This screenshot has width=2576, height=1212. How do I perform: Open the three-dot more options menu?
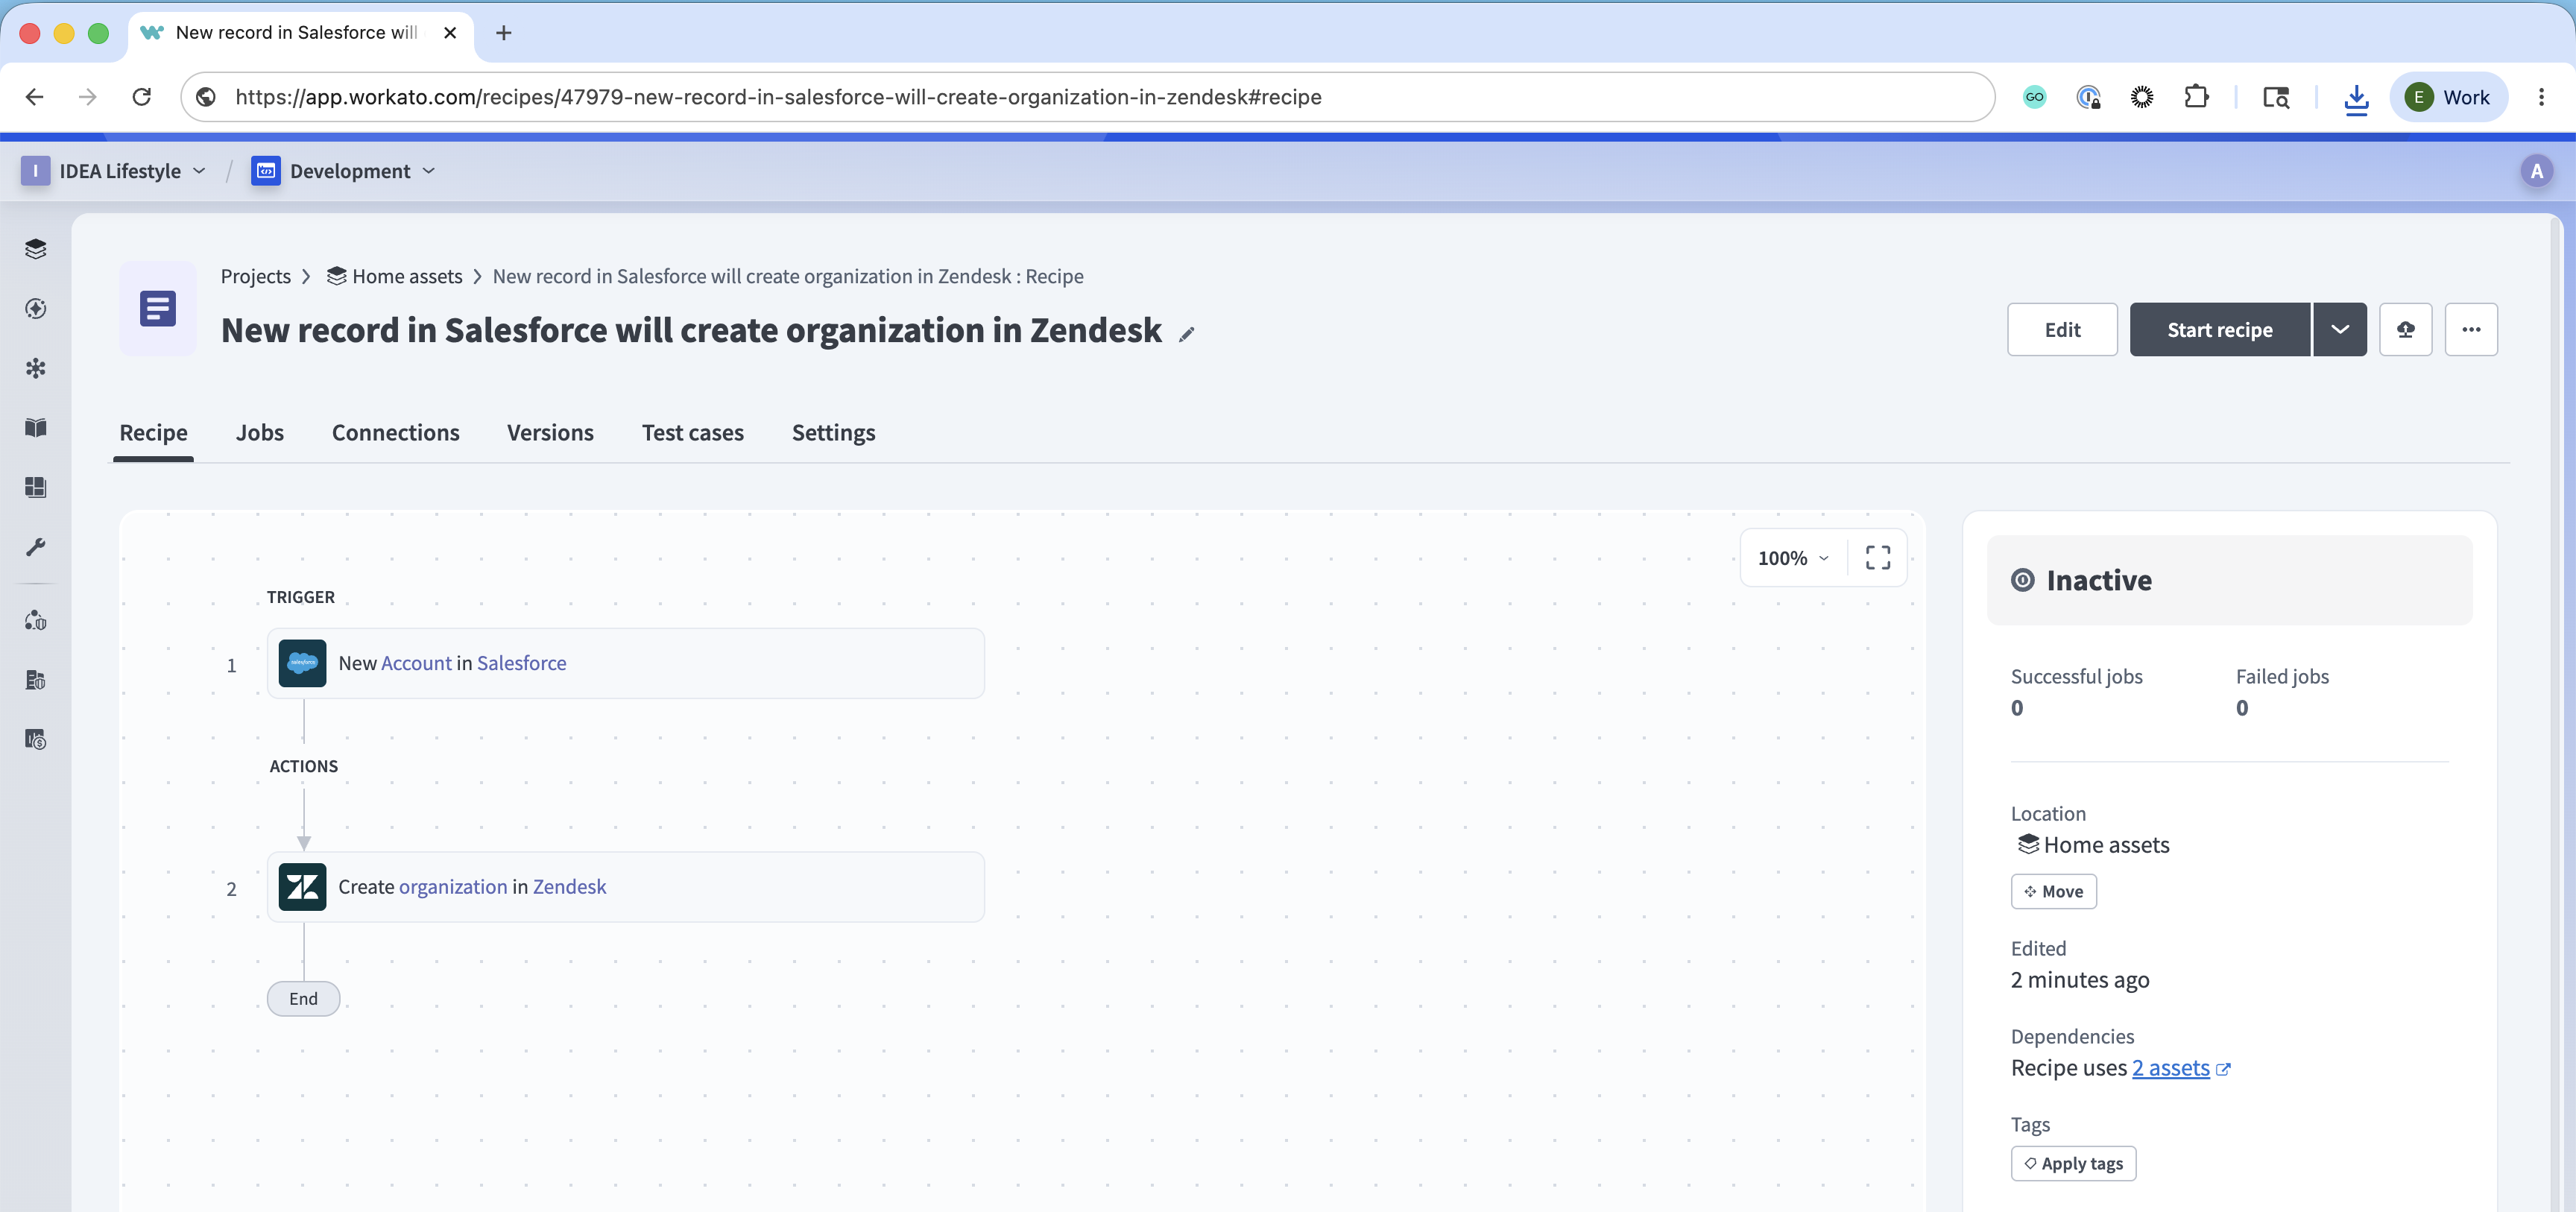[x=2471, y=330]
